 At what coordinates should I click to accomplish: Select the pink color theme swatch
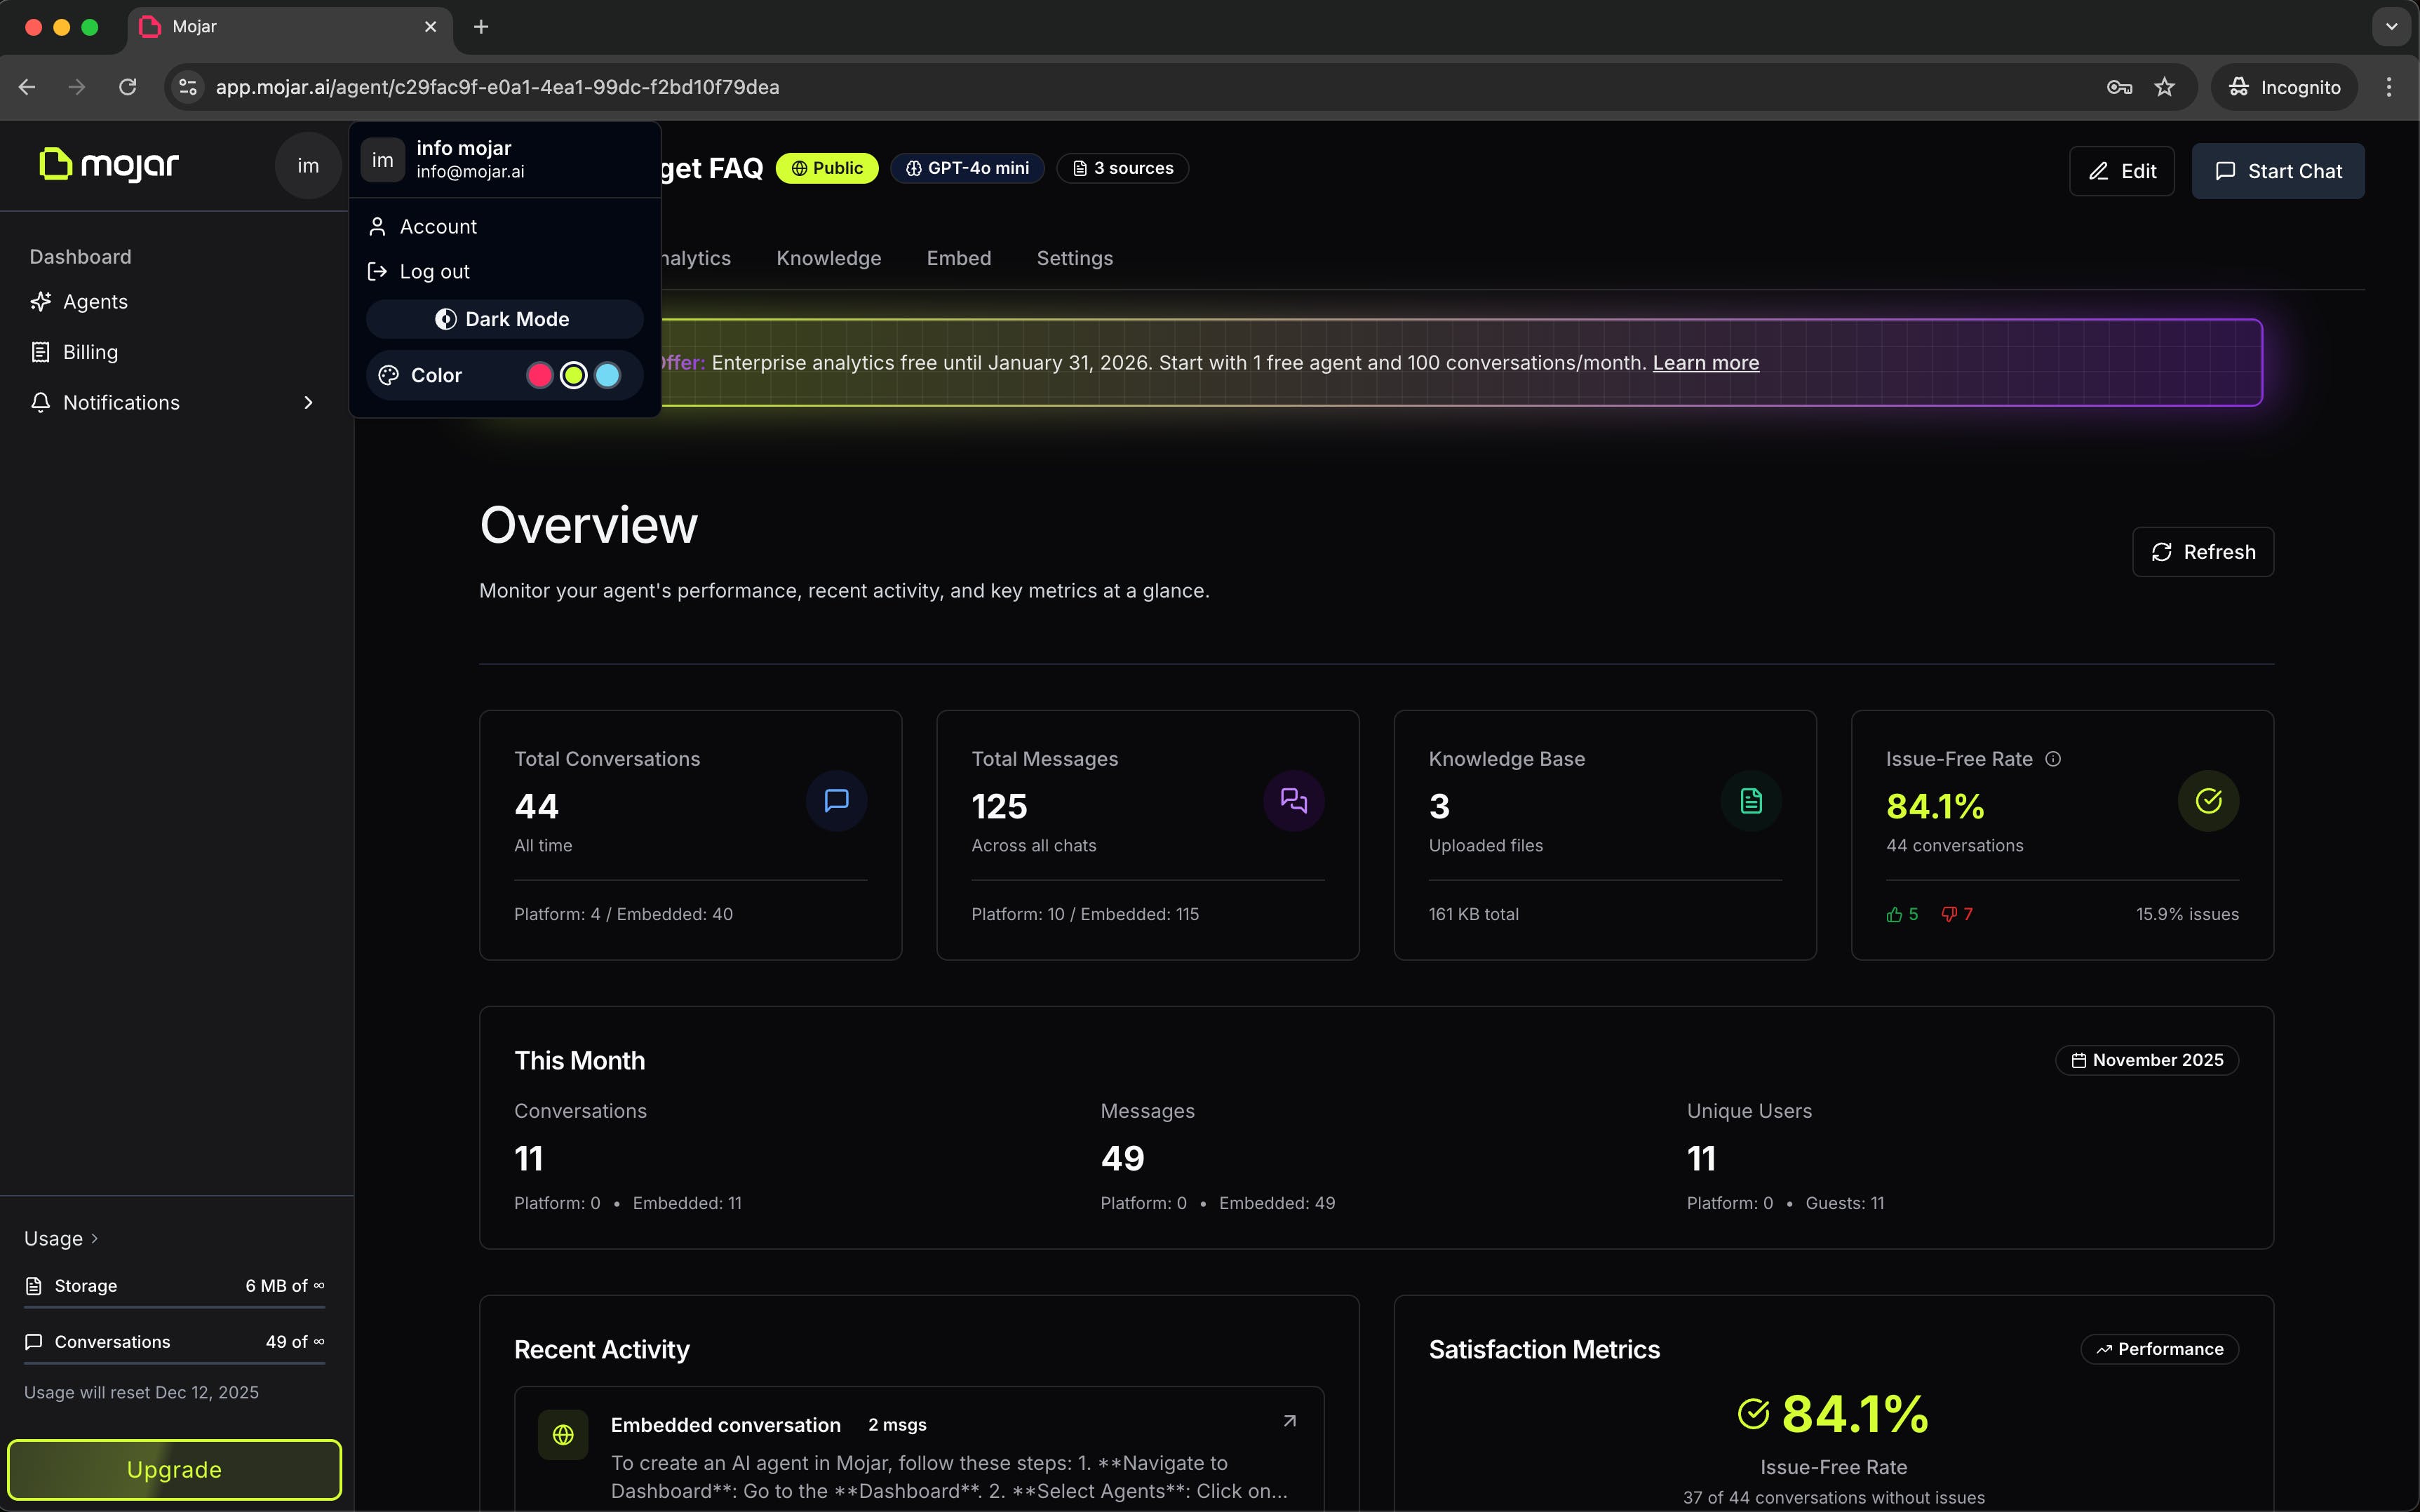tap(539, 375)
